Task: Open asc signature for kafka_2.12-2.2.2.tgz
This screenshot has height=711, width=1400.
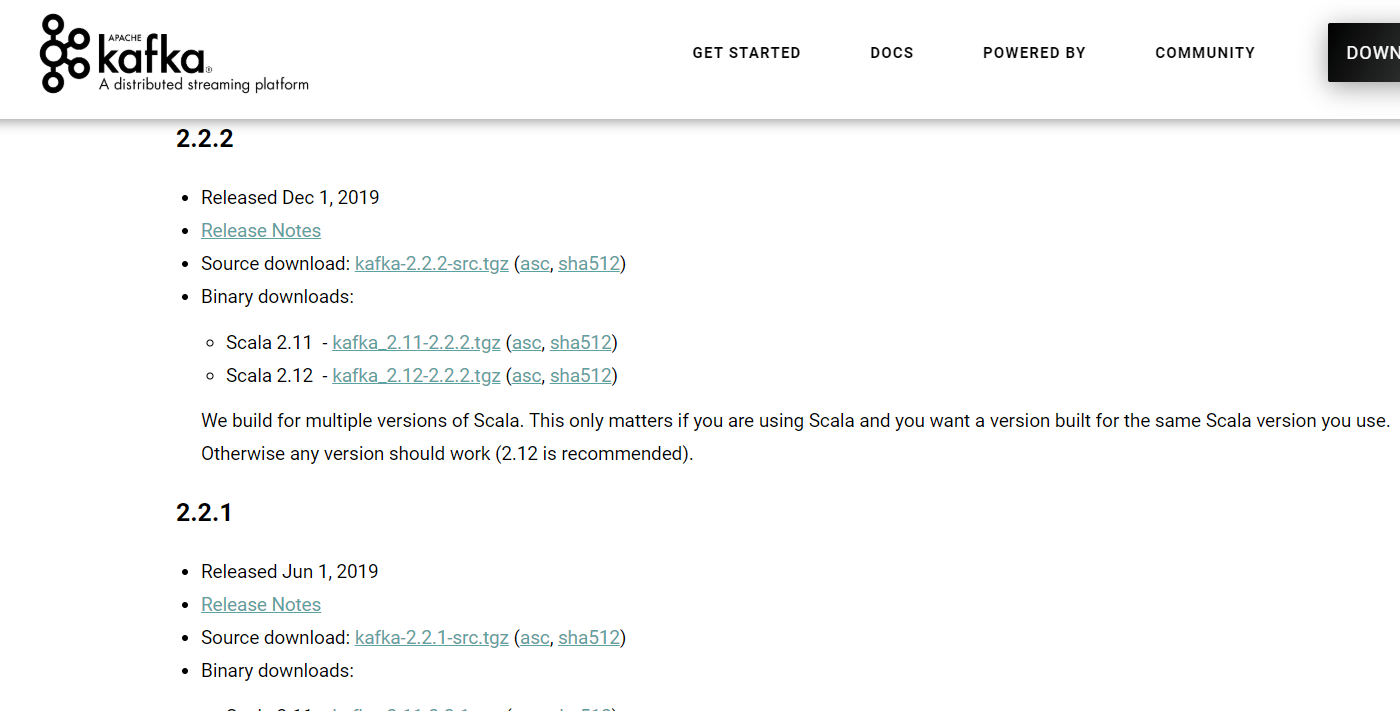Action: tap(527, 376)
